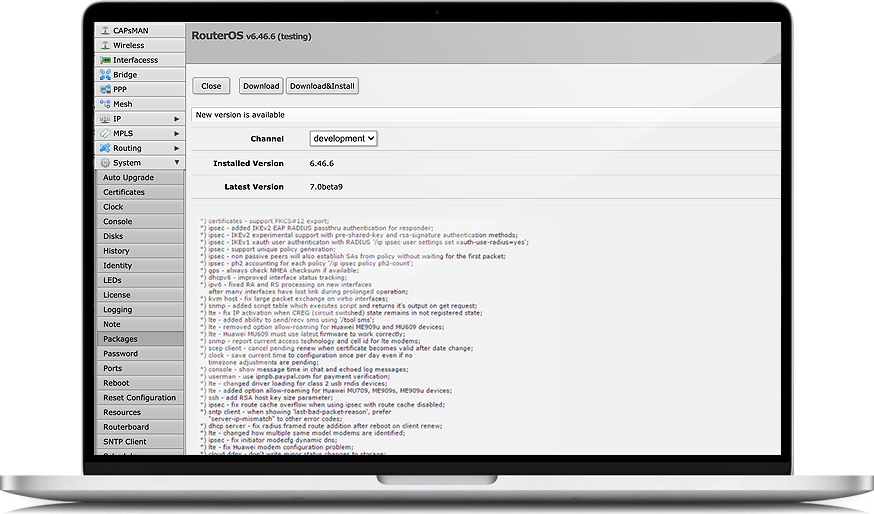Click the RouterOS v6.46.6 title text

pos(251,36)
